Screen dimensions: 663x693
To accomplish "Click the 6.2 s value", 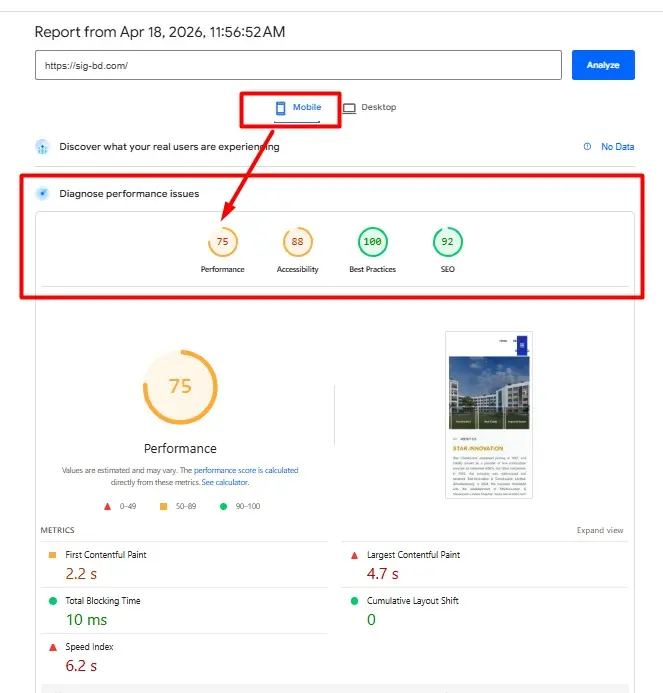I will 81,666.
